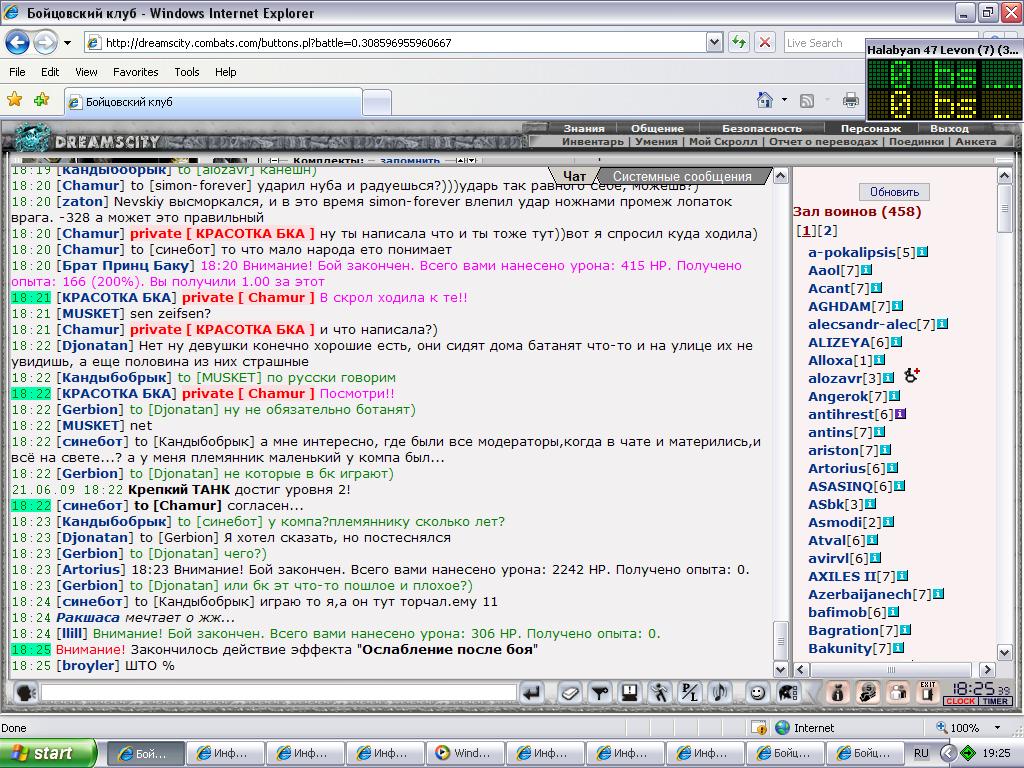This screenshot has width=1024, height=768.
Task: Open the Безопасность game menu
Action: (761, 128)
